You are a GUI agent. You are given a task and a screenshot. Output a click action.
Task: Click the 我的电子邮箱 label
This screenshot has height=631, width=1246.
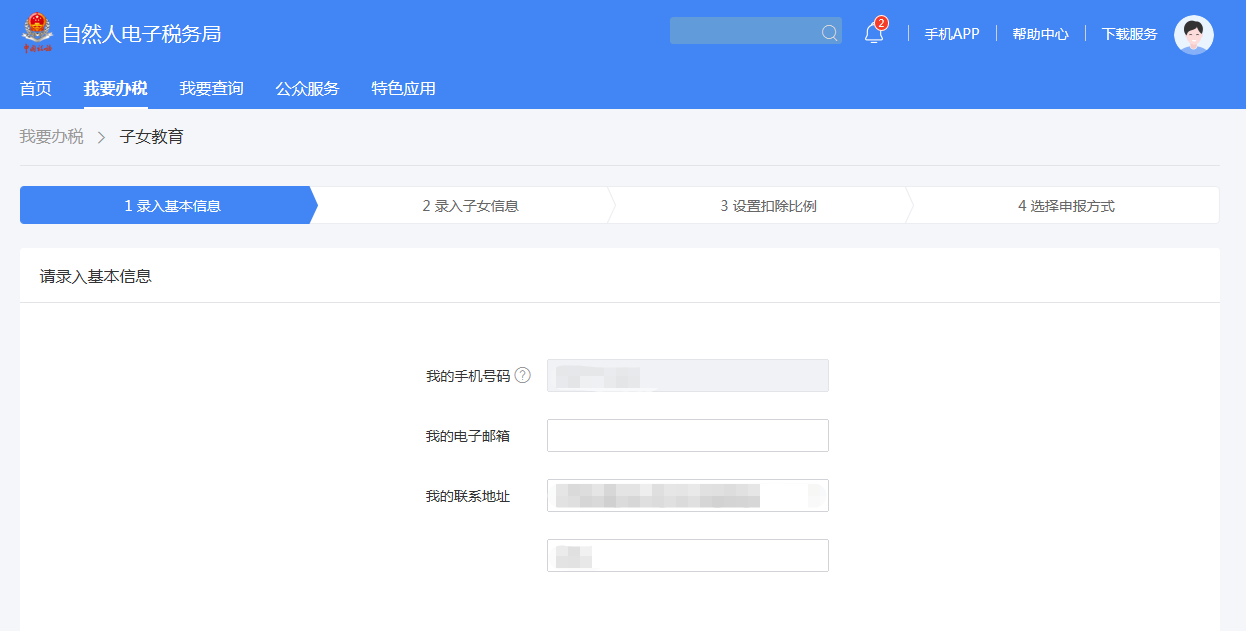point(468,436)
